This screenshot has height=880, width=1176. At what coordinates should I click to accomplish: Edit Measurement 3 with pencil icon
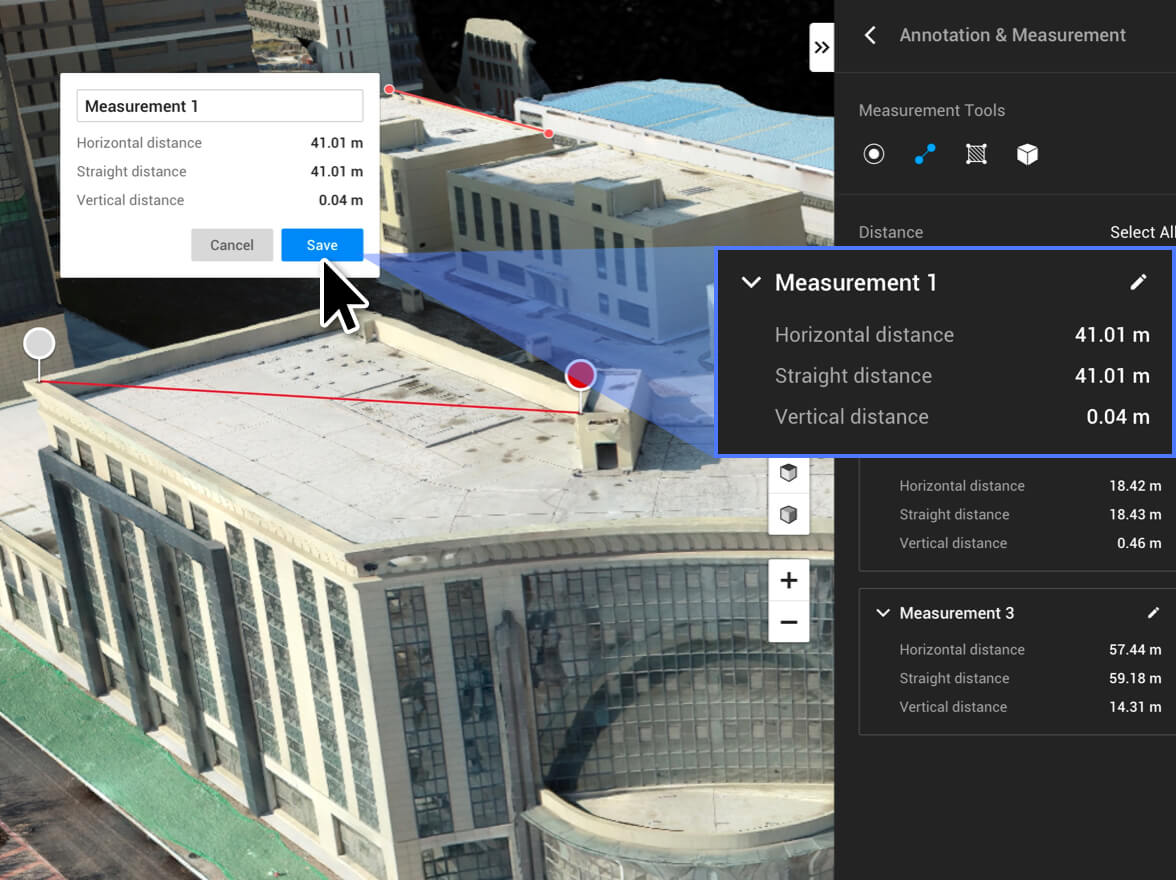pos(1153,613)
